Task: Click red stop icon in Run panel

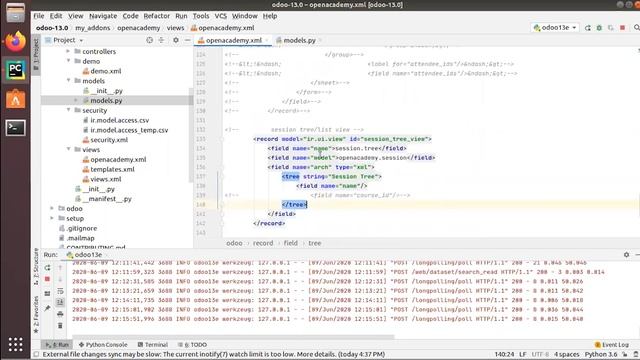Action: pyautogui.click(x=47, y=279)
